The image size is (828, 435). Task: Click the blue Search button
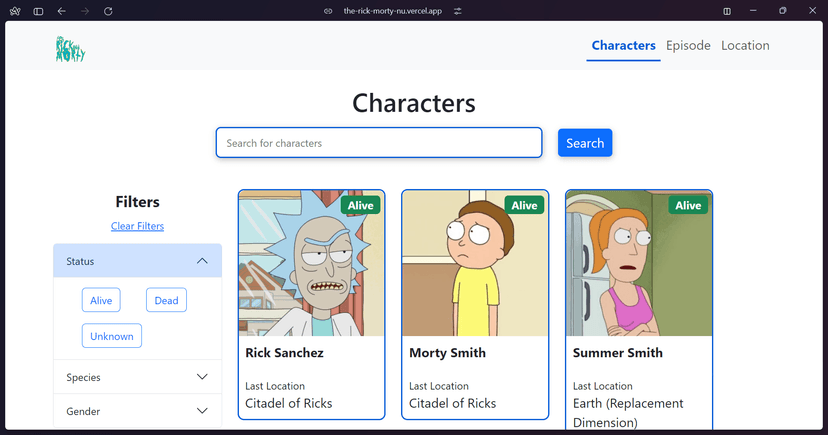[x=585, y=143]
